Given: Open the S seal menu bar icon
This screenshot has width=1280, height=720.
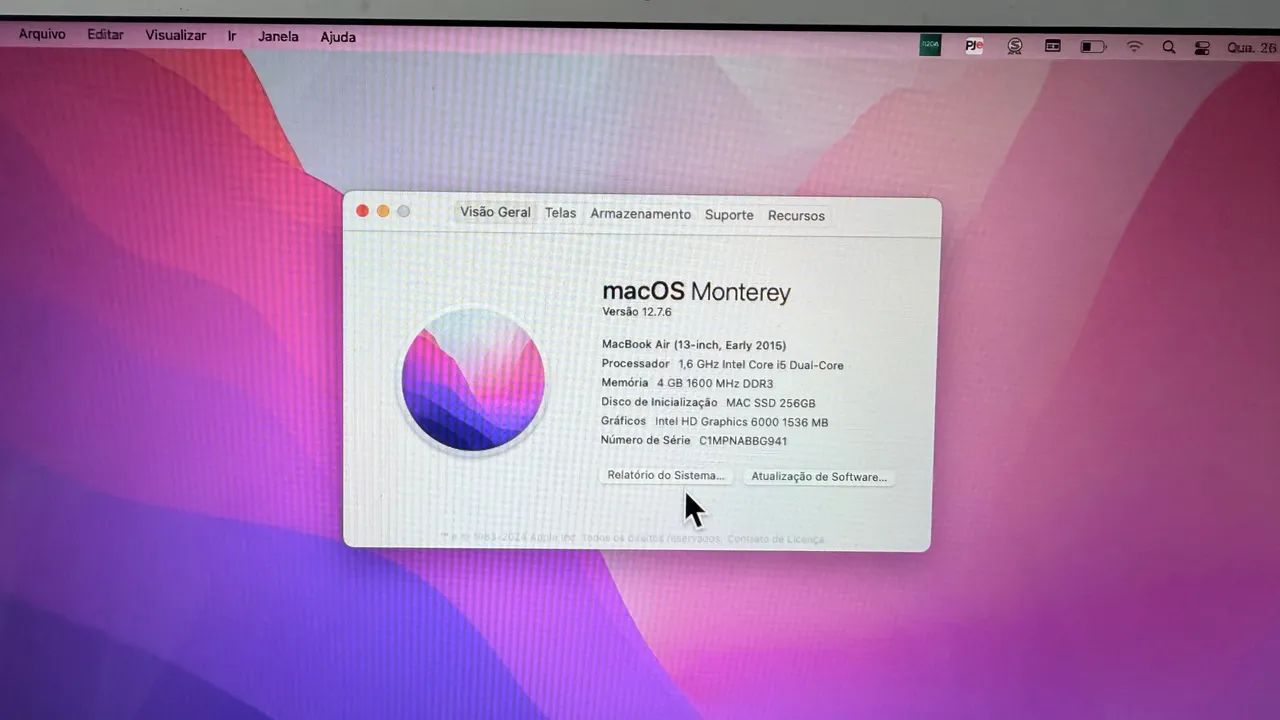Looking at the screenshot, I should click(1015, 46).
